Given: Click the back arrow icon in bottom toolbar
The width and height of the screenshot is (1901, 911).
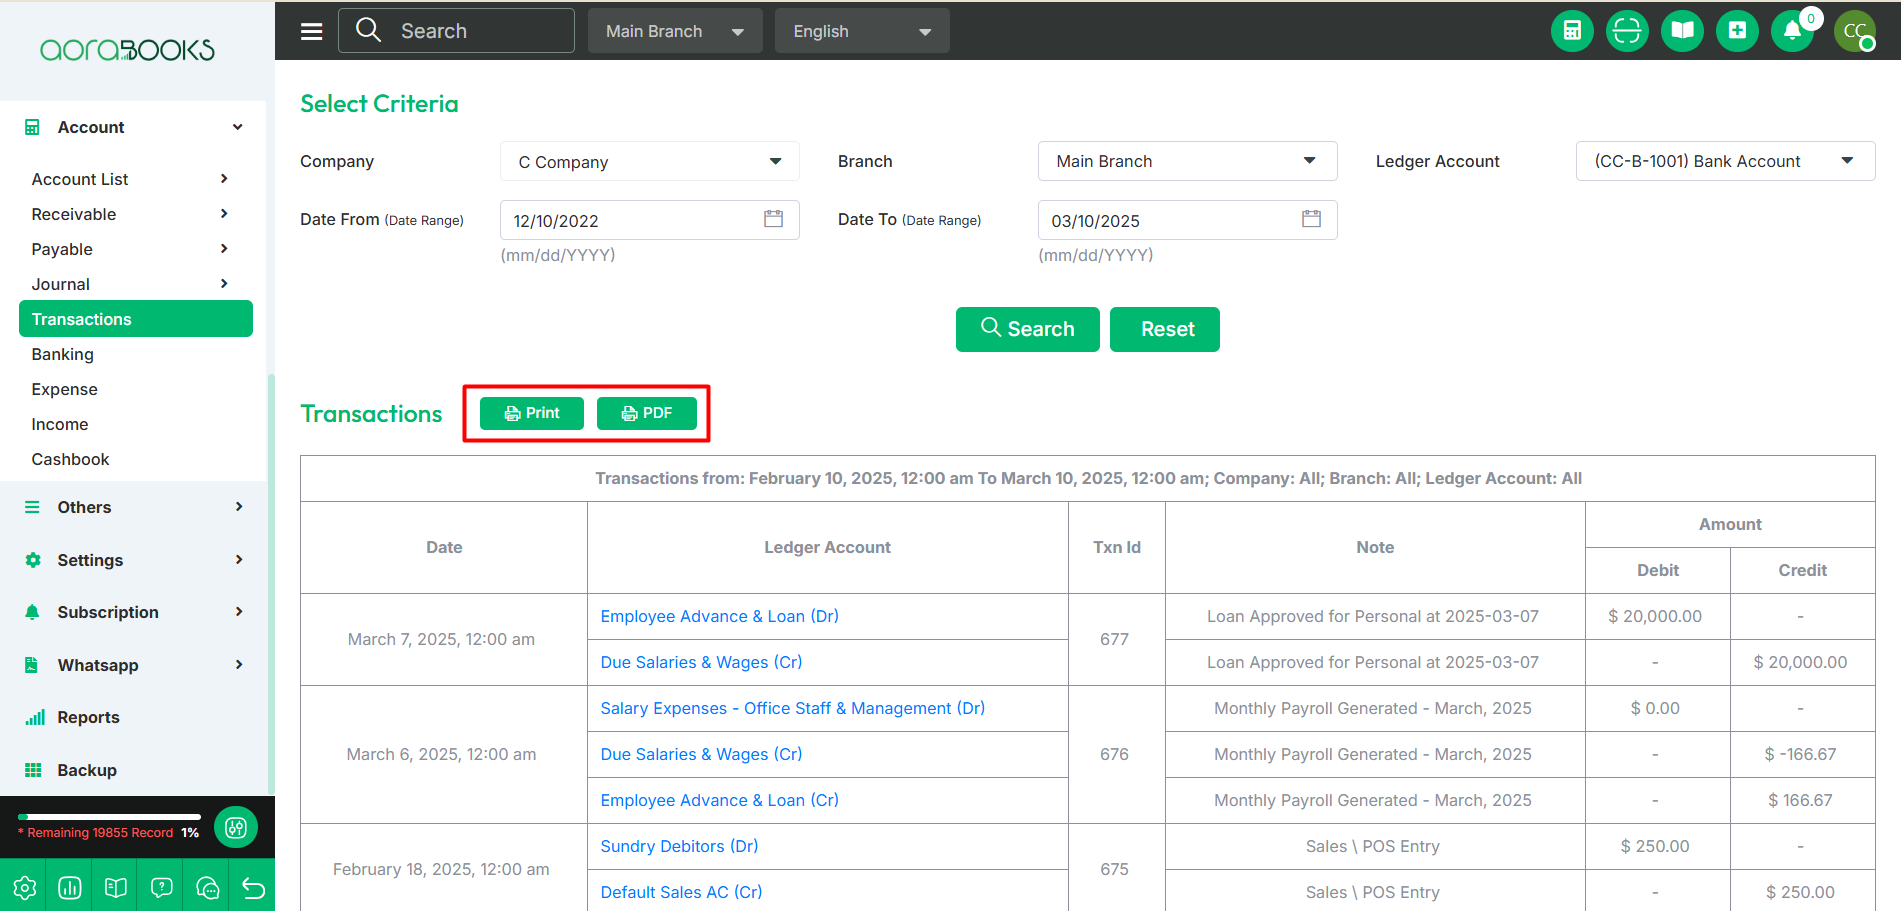Looking at the screenshot, I should click(x=253, y=888).
